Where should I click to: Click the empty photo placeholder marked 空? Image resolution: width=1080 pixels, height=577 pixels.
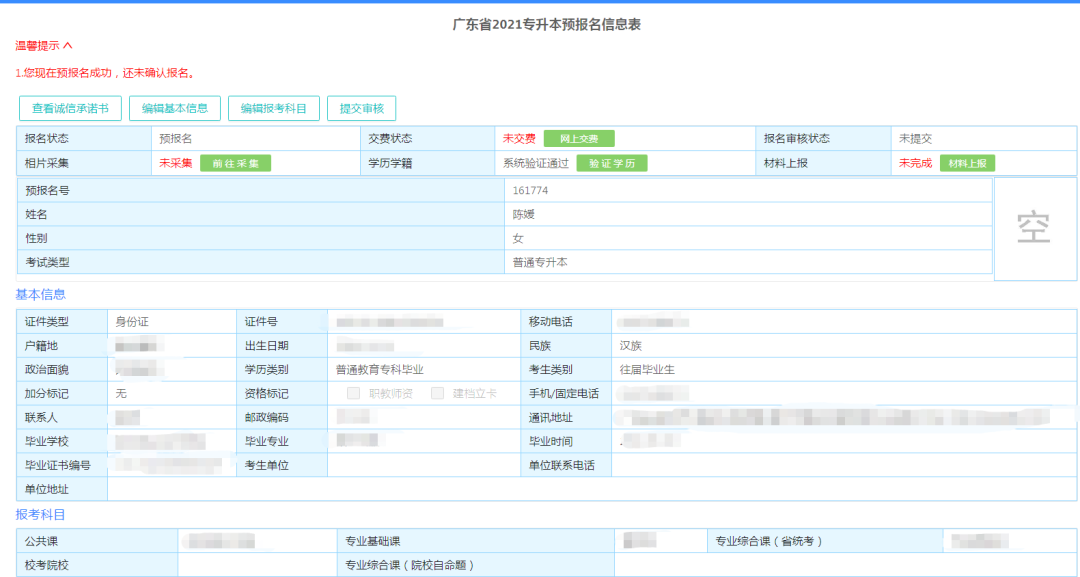1035,227
